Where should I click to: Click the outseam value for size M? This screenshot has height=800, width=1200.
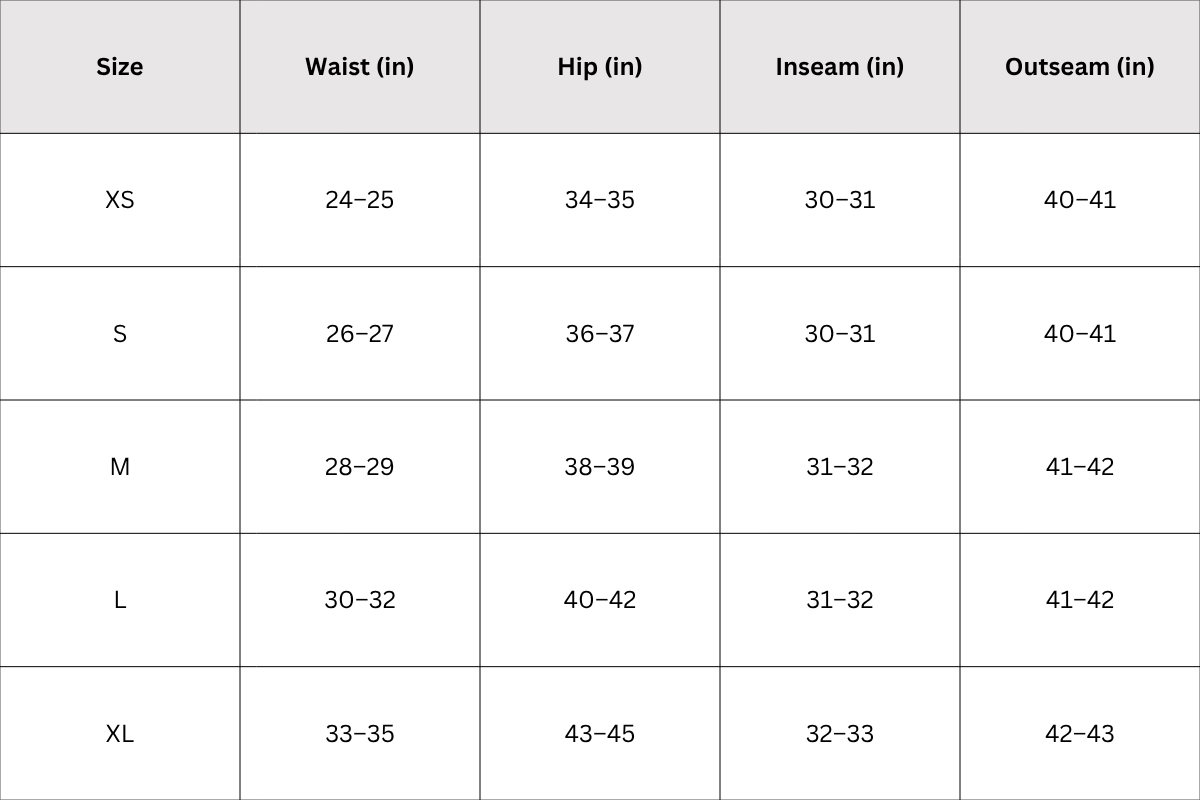[1080, 467]
